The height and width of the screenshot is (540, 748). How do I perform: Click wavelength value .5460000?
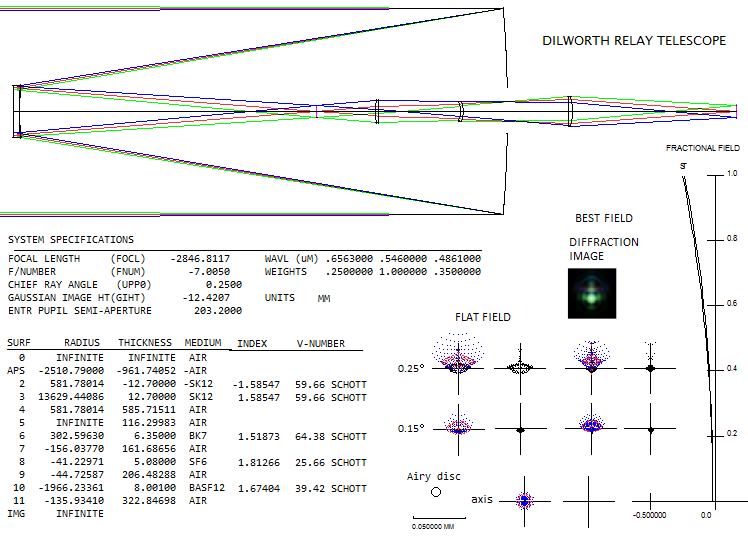[403, 259]
